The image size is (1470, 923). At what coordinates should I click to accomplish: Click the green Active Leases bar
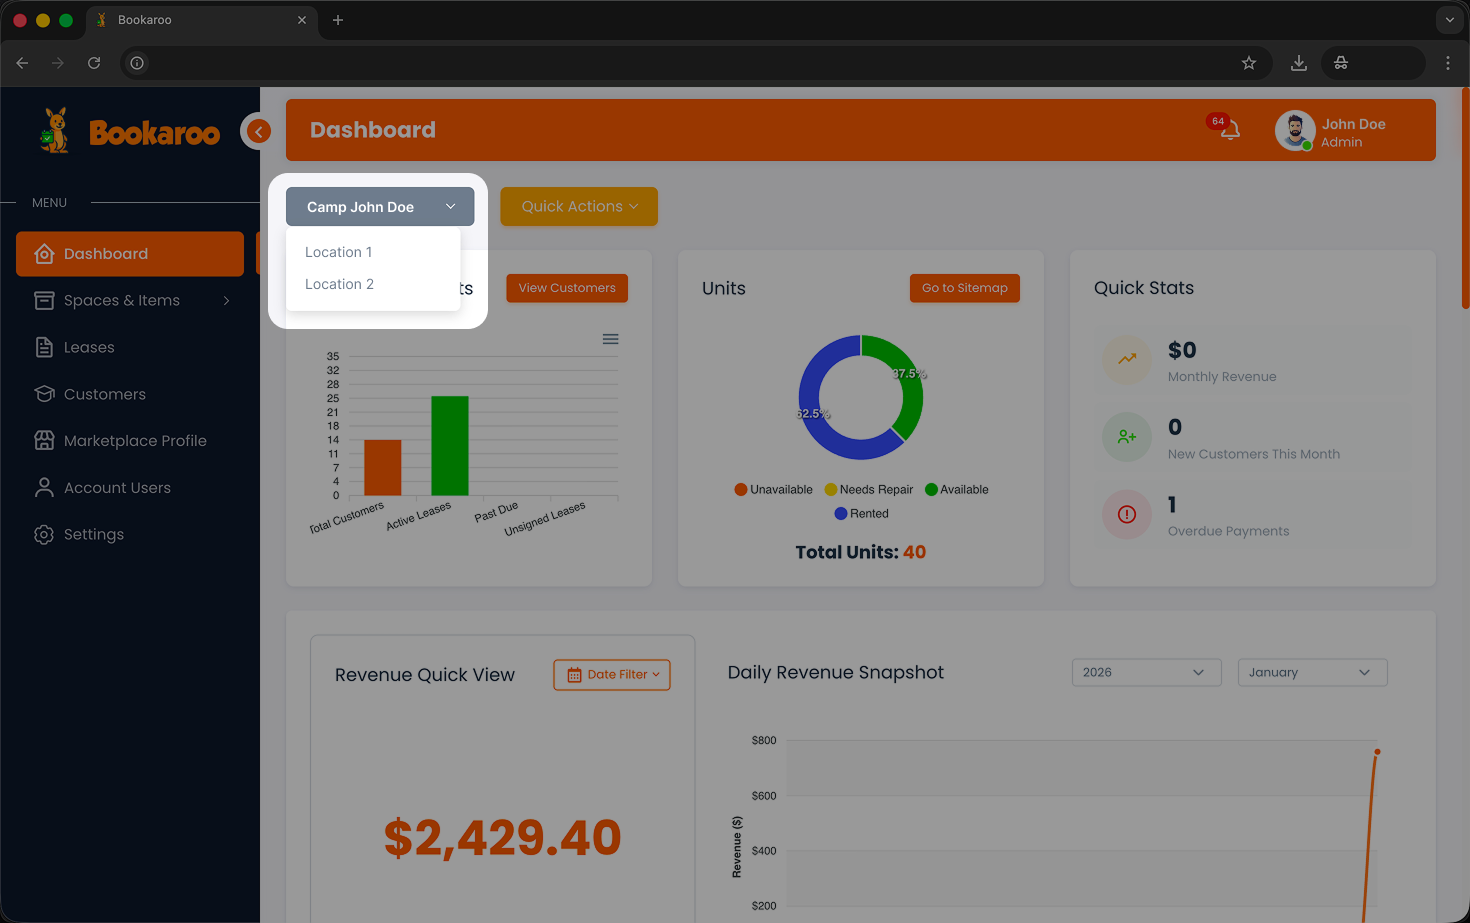tap(449, 446)
